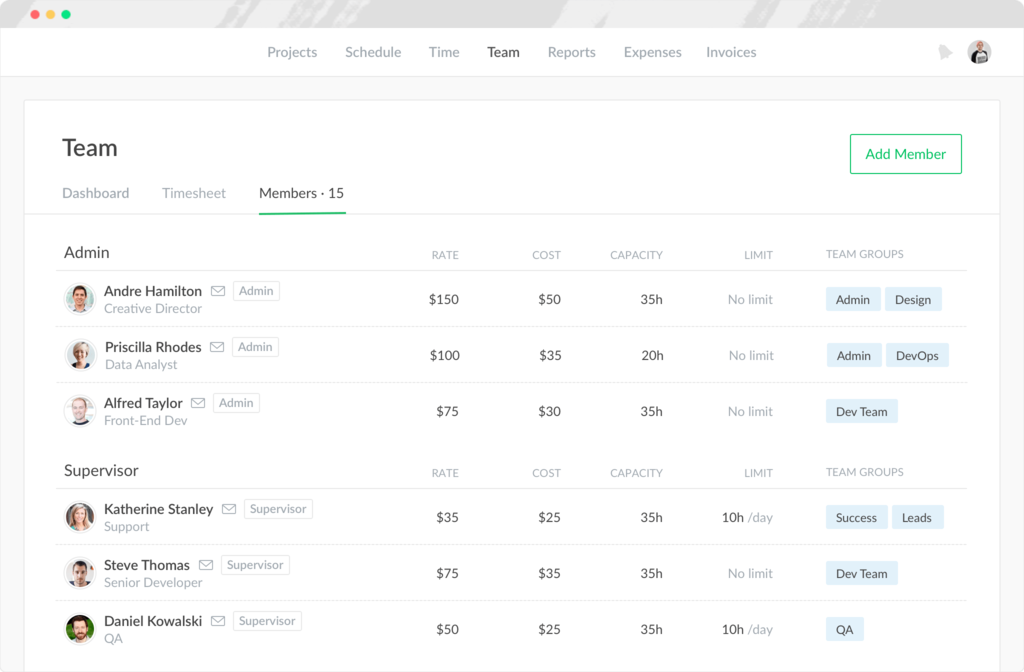Open the Reports menu item
The height and width of the screenshot is (672, 1024).
571,52
